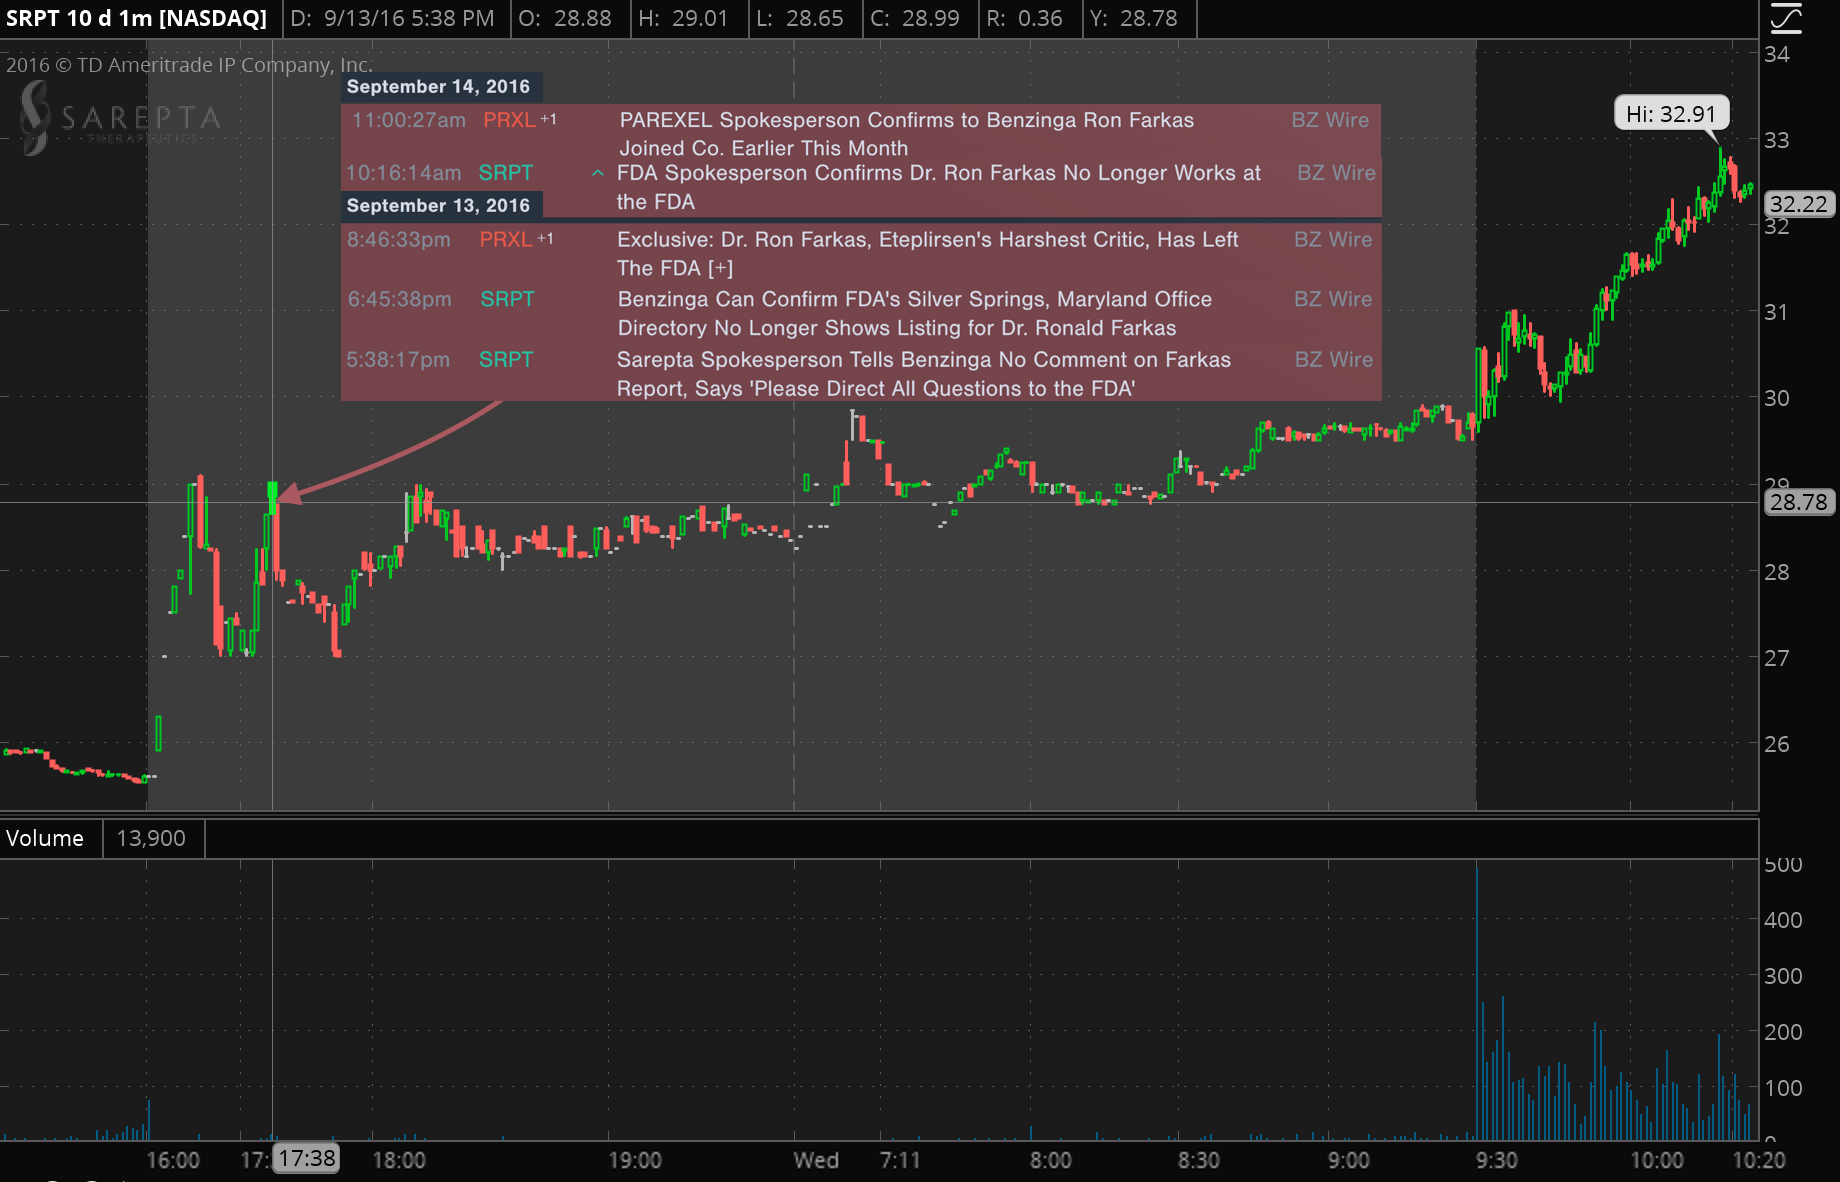
Task: Open the FDA Spokesperson Confirms Dr. Ron Farkas headline
Action: [939, 187]
